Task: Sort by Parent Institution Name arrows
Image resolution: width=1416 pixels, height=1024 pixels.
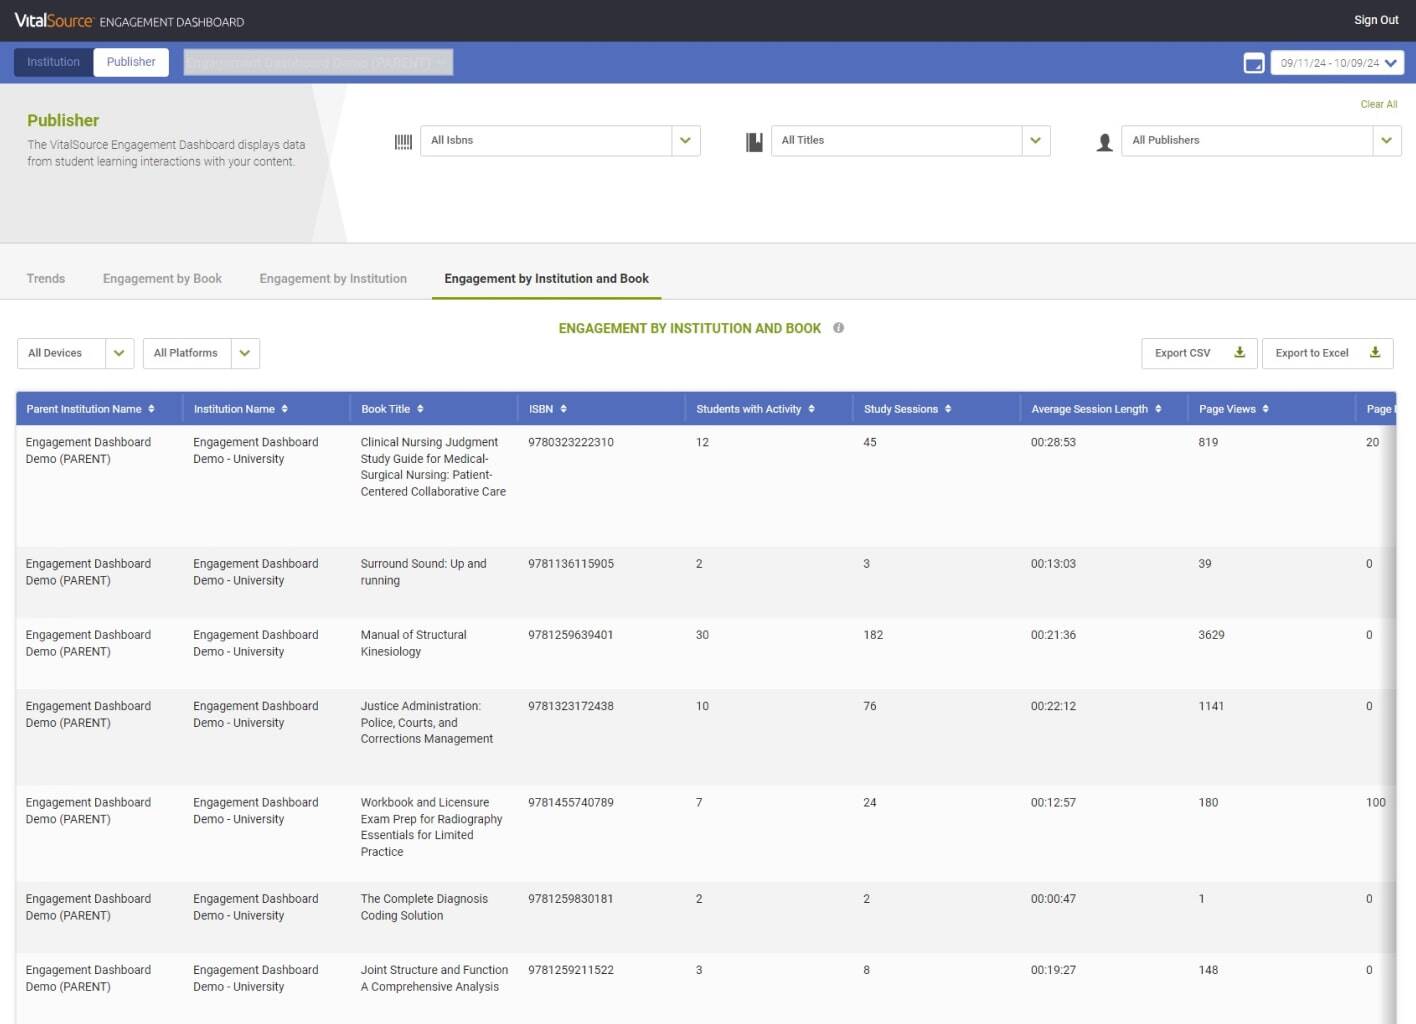Action: click(151, 409)
